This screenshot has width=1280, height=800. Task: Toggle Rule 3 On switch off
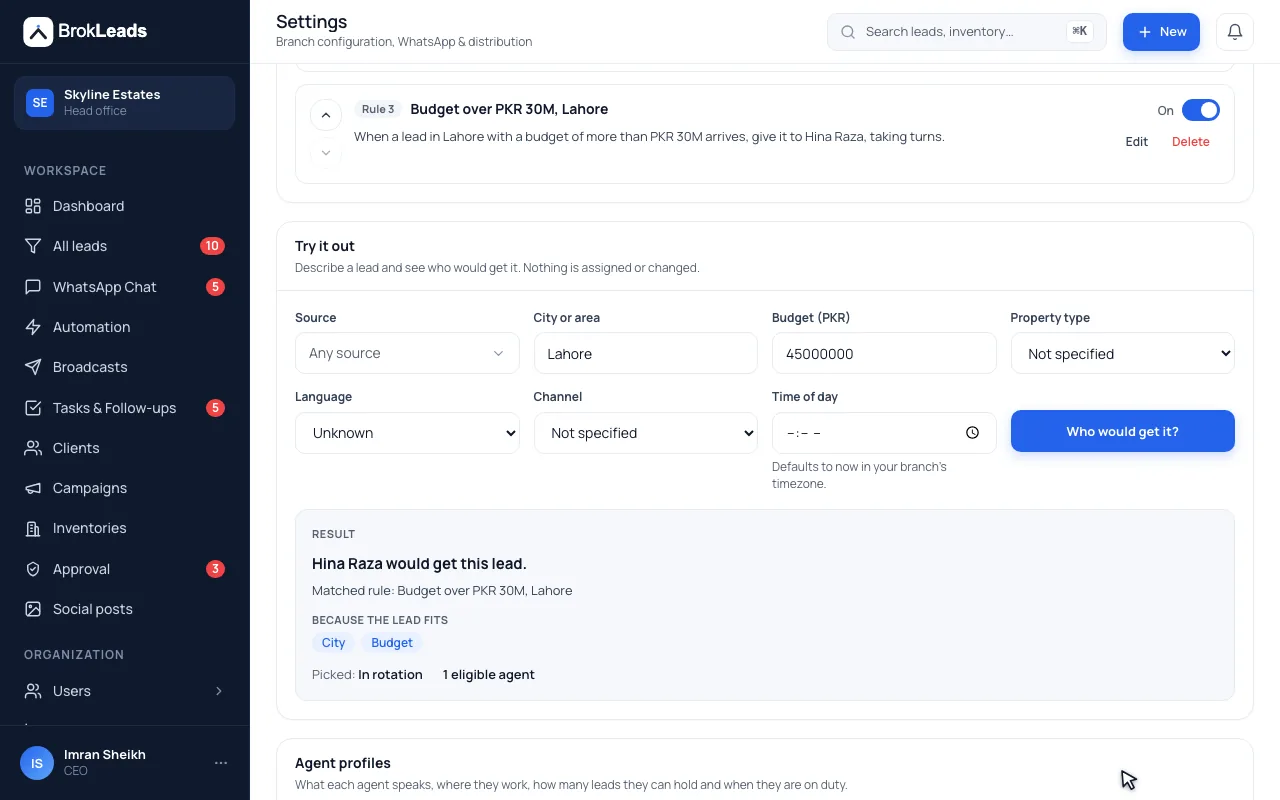point(1200,110)
